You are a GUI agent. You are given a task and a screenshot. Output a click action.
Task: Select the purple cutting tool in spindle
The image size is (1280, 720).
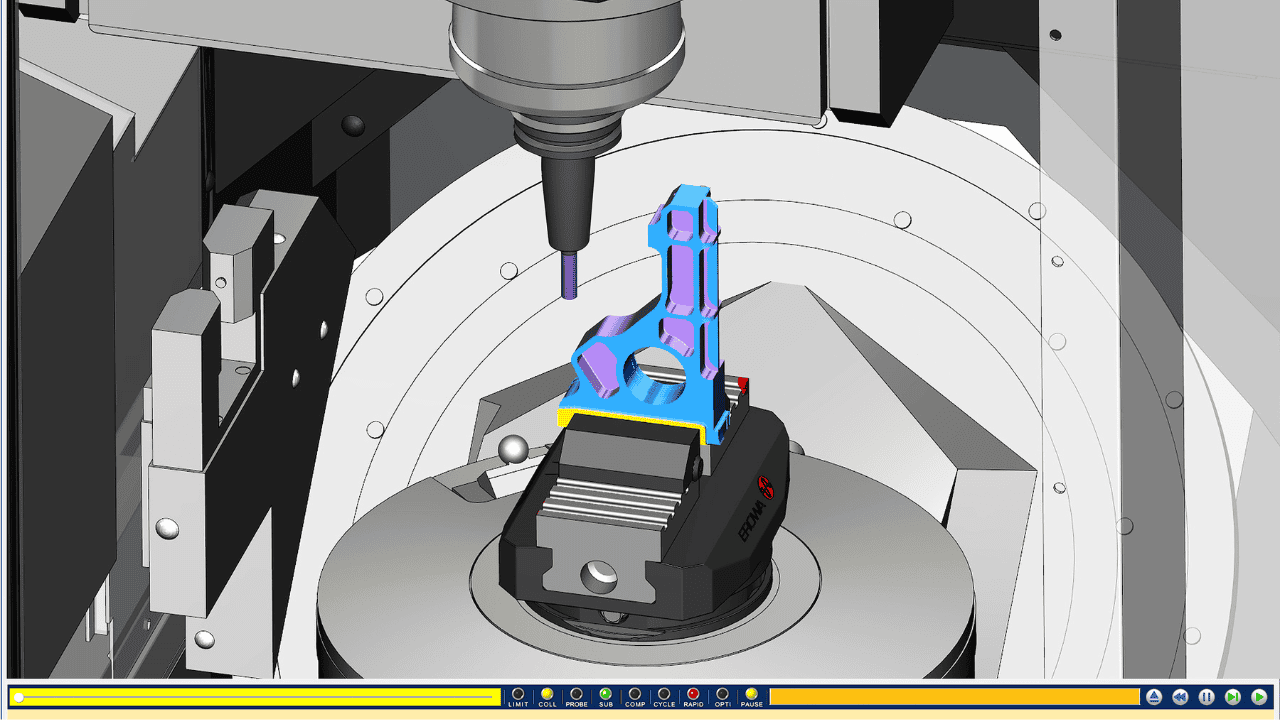coord(567,275)
